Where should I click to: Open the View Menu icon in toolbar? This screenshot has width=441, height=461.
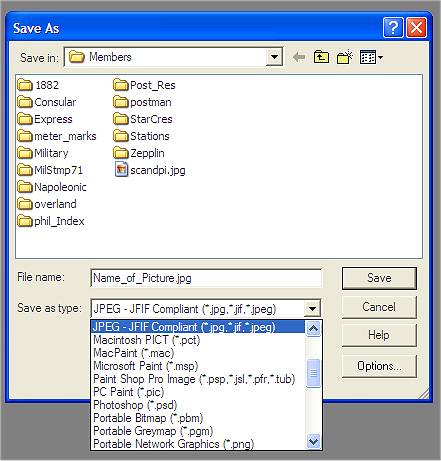pos(371,57)
